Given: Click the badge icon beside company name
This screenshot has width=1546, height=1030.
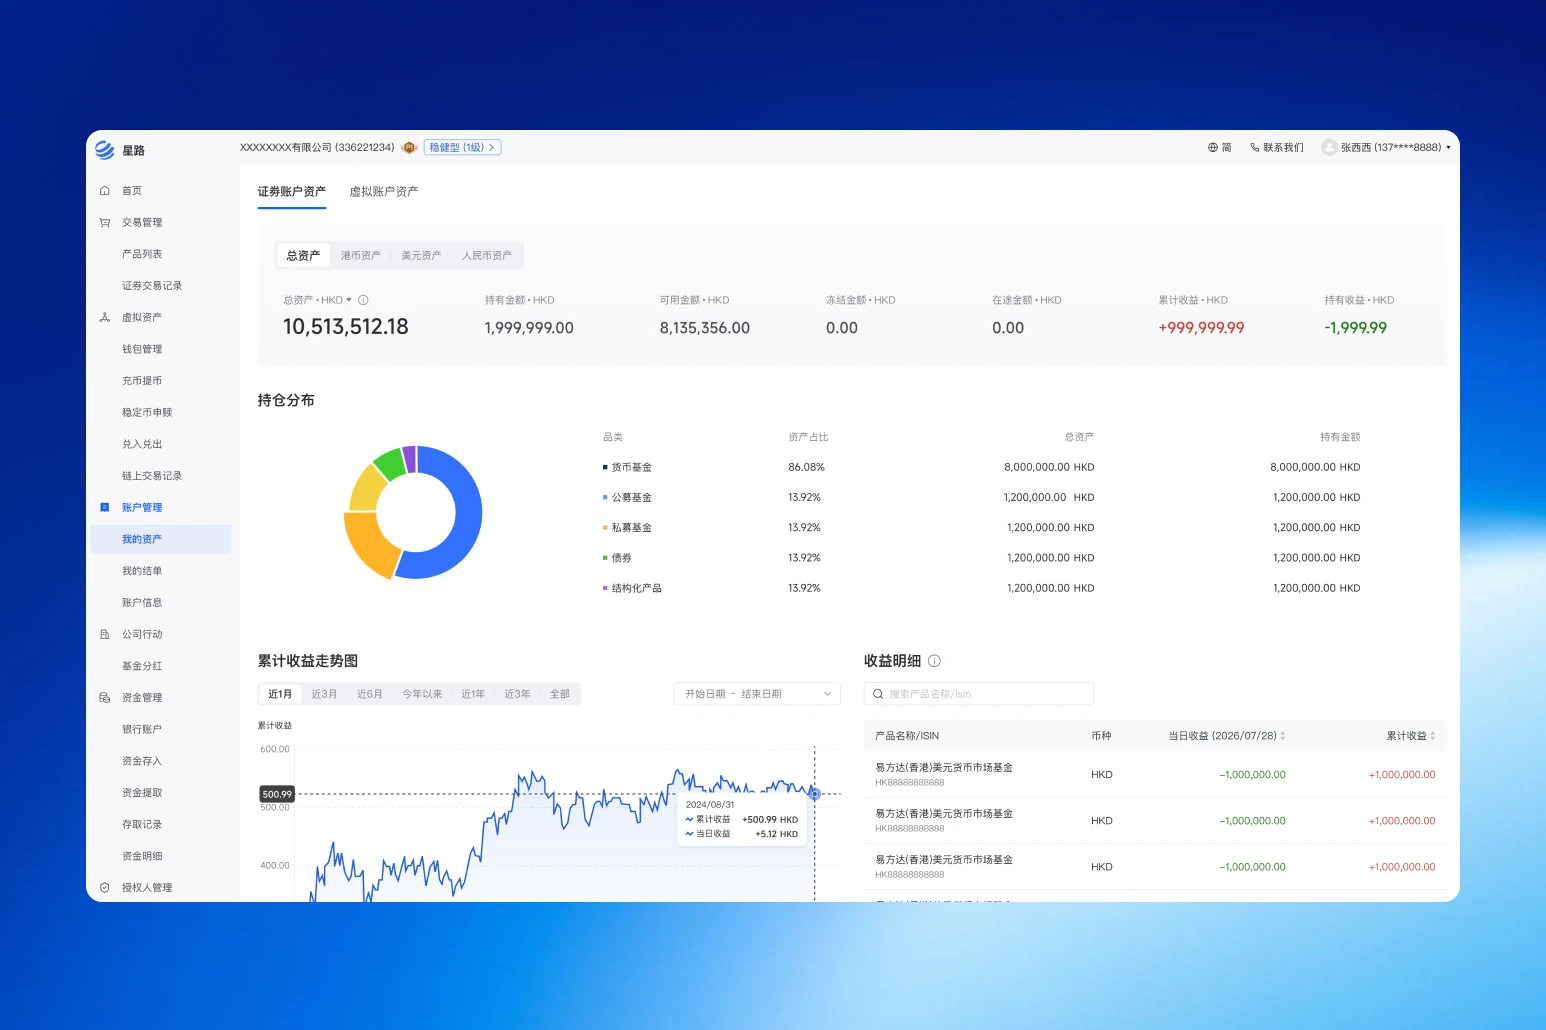Looking at the screenshot, I should click(x=409, y=147).
